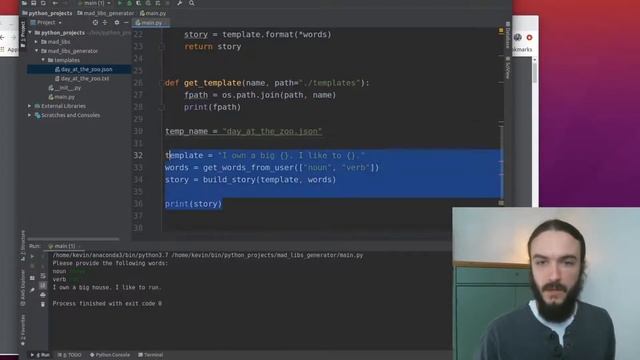
Task: Click the main.py editor tab
Action: pos(151,23)
